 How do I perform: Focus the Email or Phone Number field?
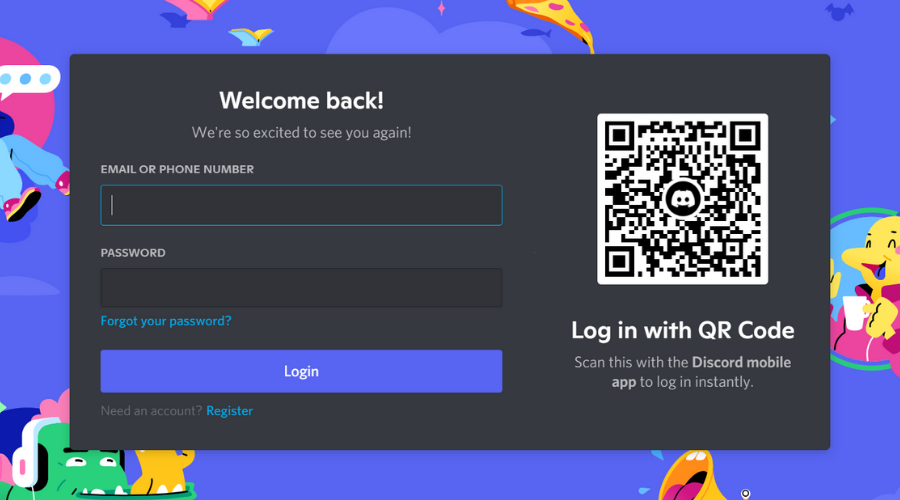(301, 205)
